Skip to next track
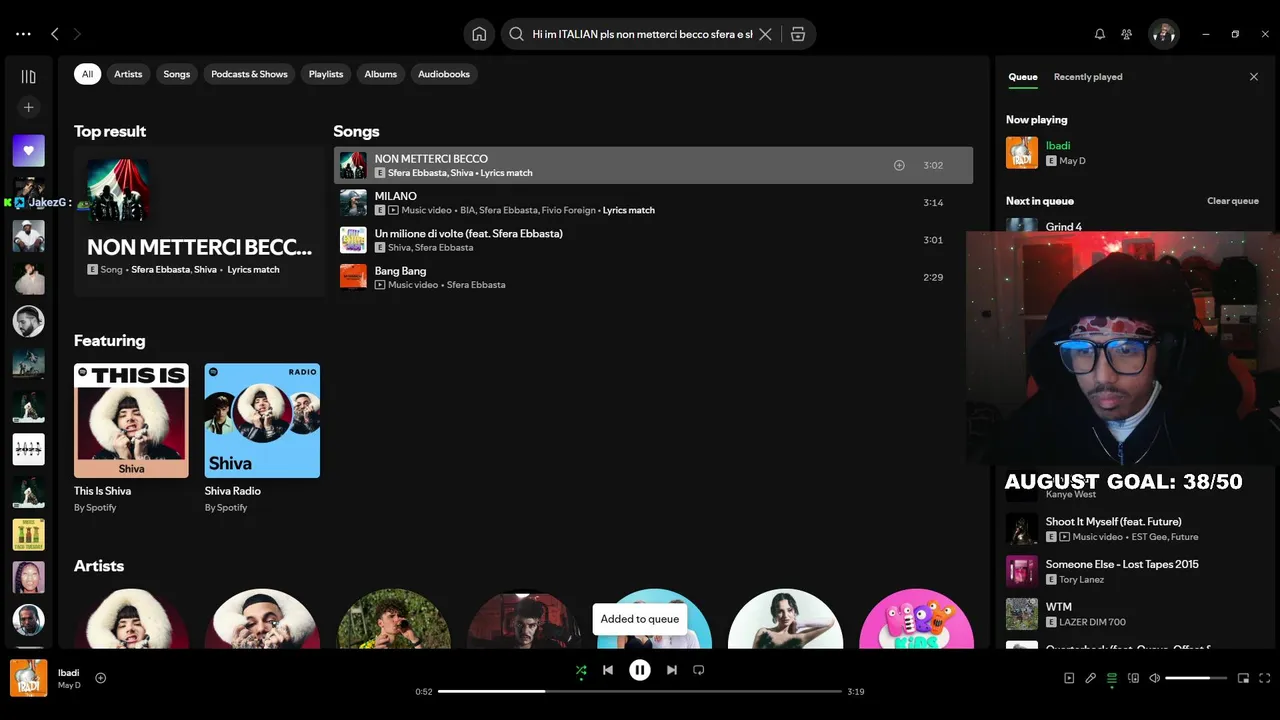Image resolution: width=1280 pixels, height=720 pixels. 672,670
